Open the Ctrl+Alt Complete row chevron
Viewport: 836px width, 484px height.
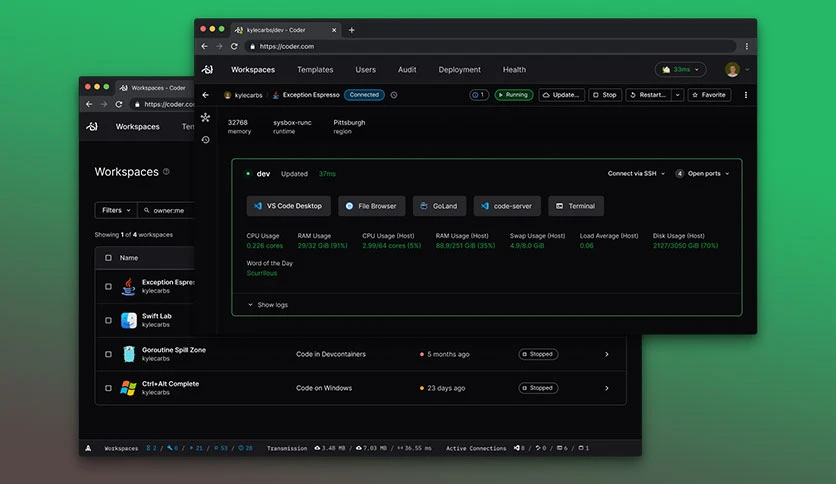point(607,388)
